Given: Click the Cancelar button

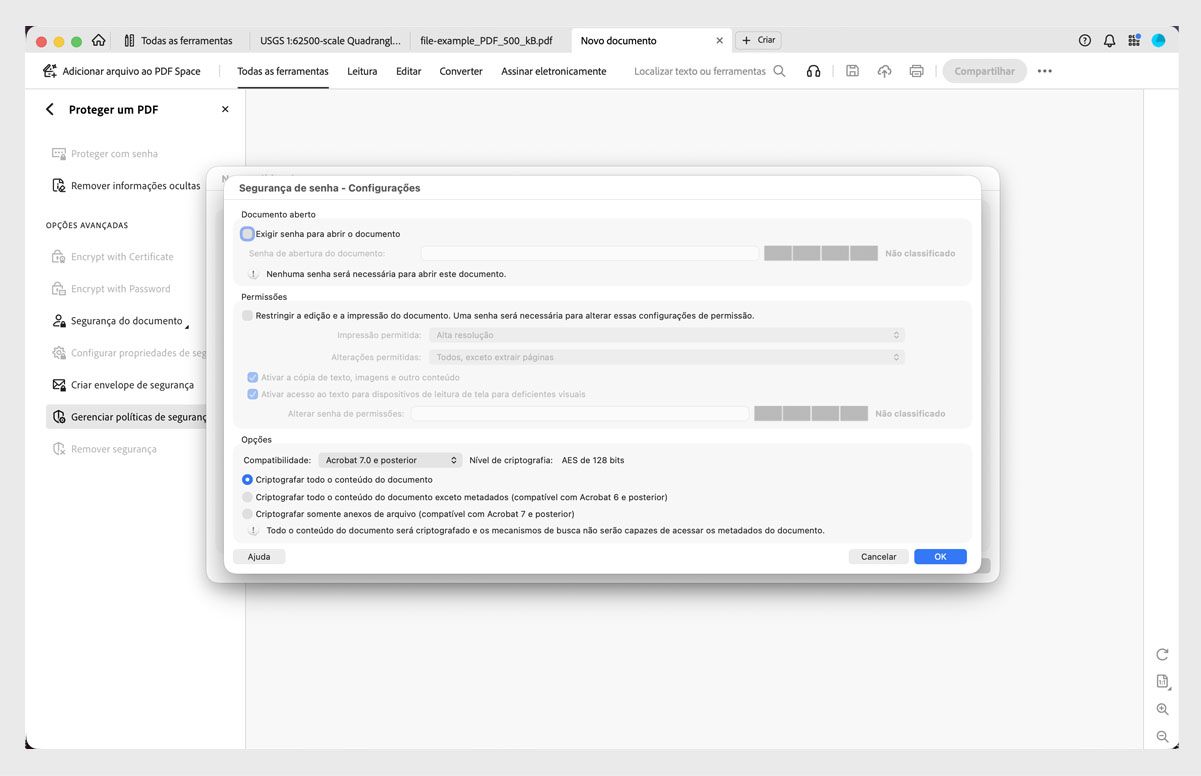Looking at the screenshot, I should tap(879, 556).
